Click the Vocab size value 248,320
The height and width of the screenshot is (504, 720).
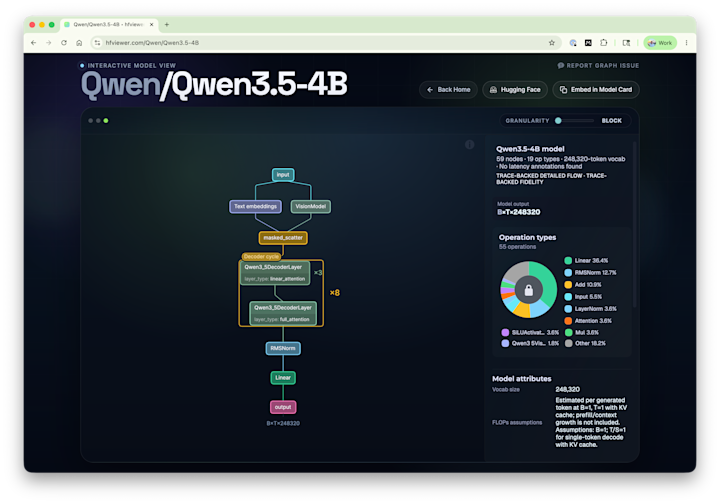coord(568,389)
